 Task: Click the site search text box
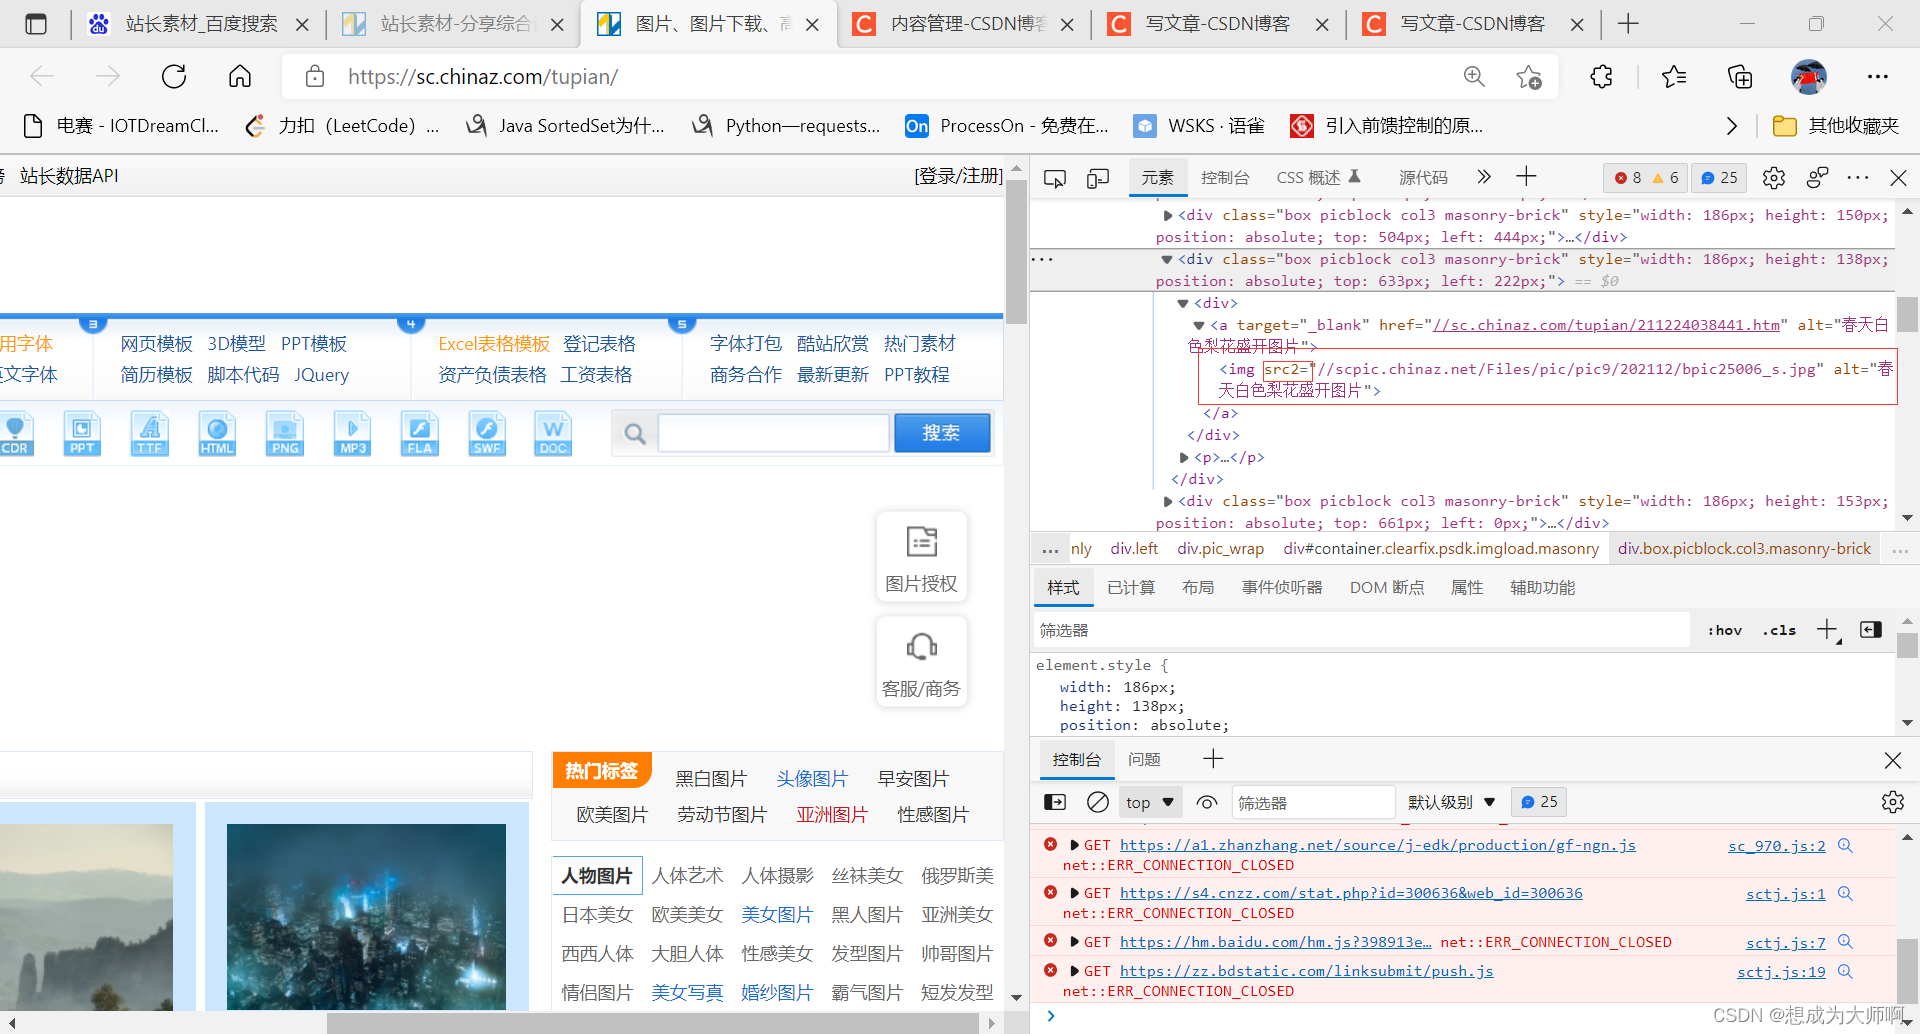pos(773,433)
